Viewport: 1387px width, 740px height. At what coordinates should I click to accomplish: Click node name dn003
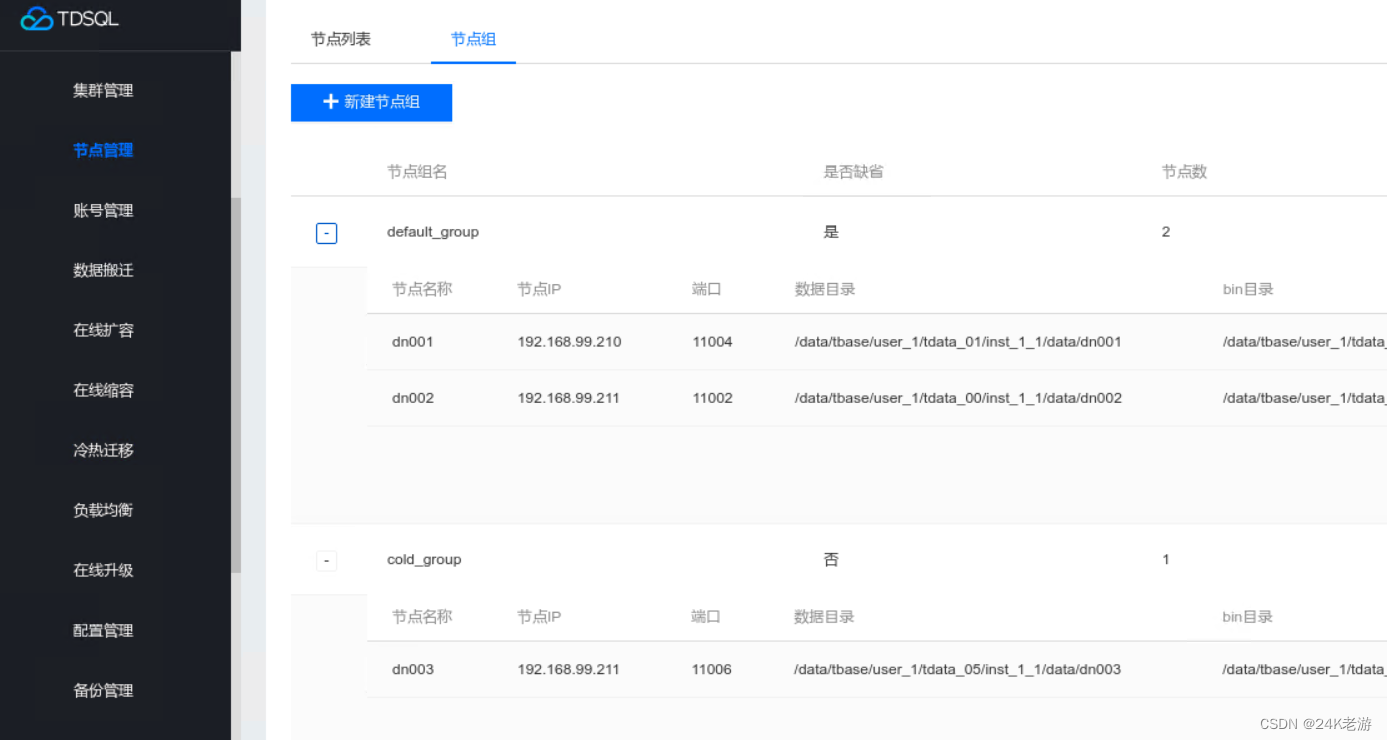point(413,670)
